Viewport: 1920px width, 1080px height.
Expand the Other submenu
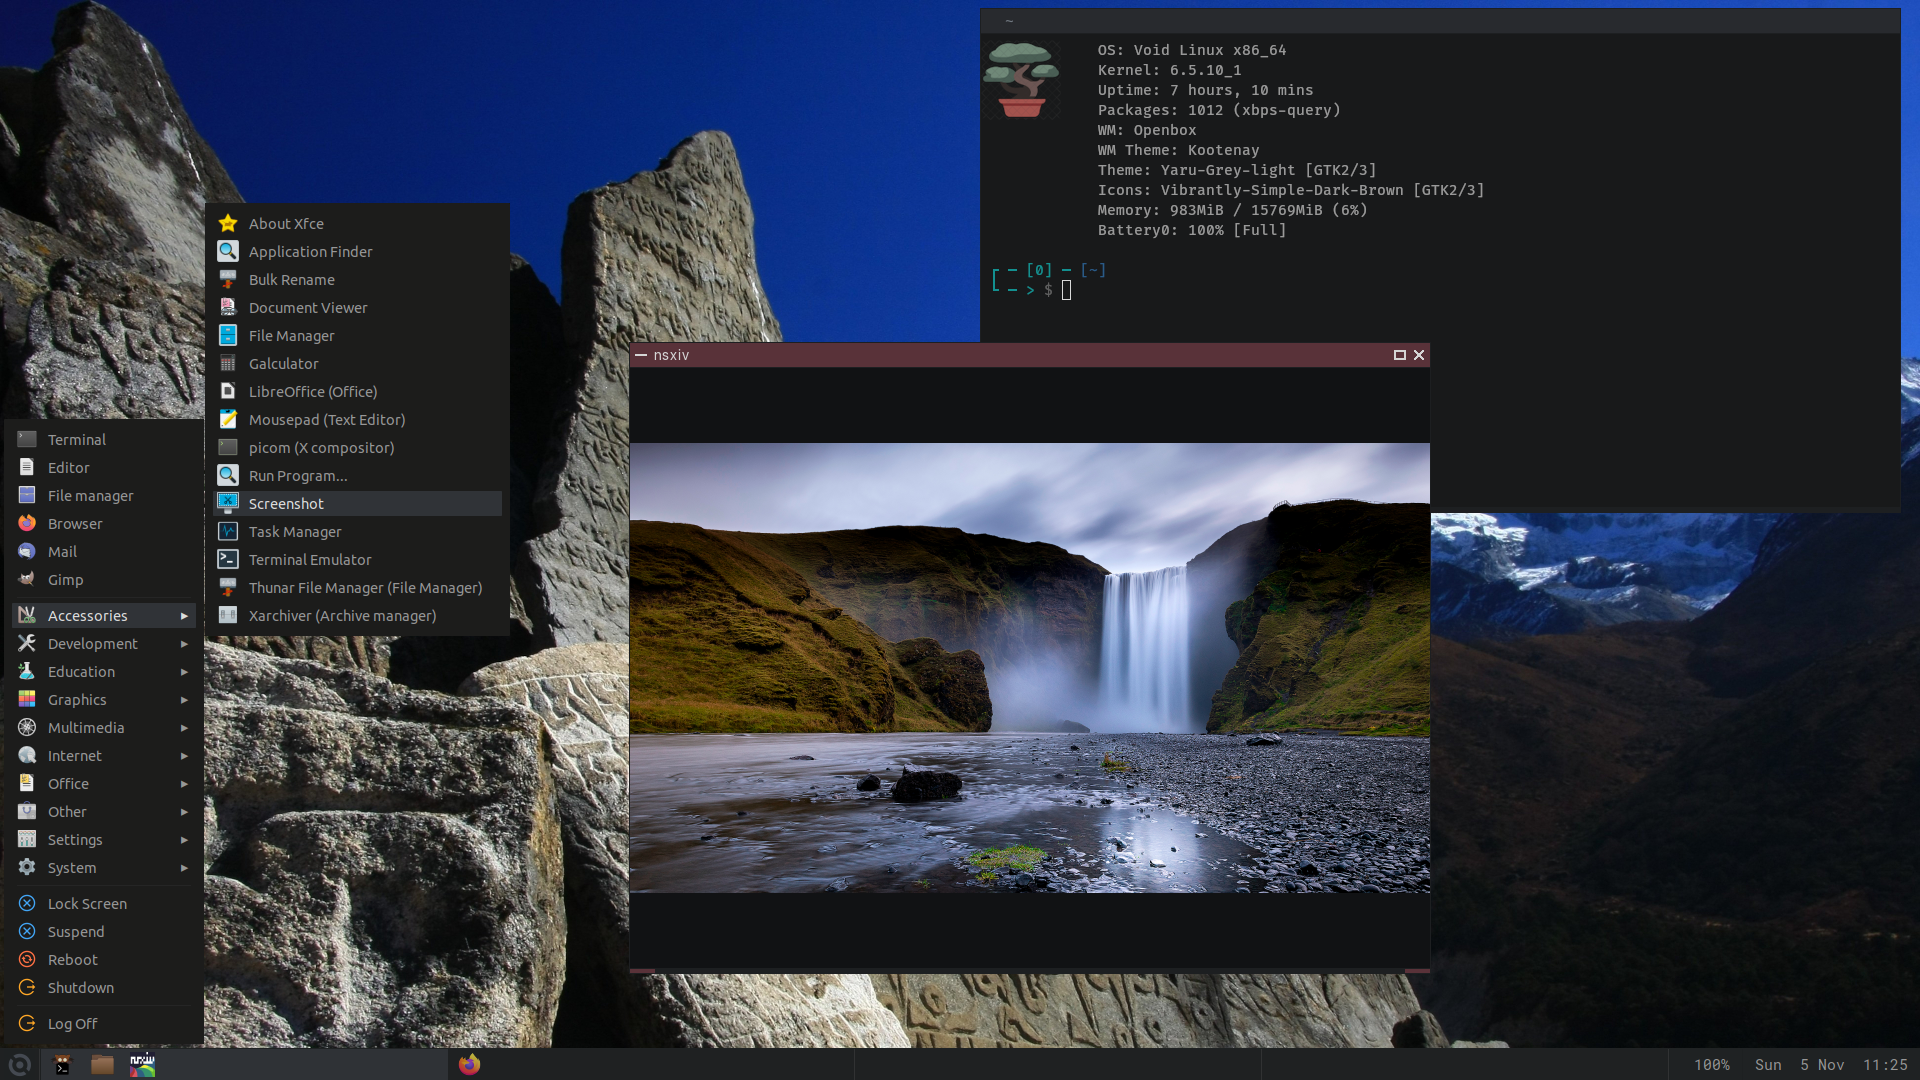click(x=104, y=812)
